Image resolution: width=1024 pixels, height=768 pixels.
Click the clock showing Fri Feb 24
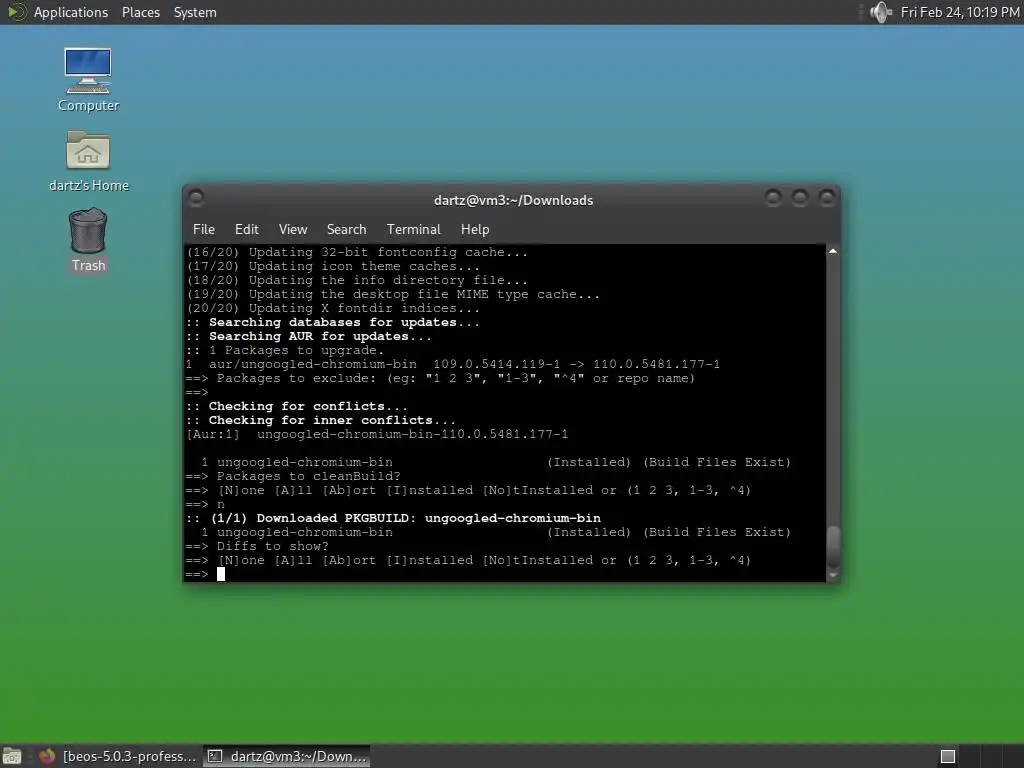click(x=959, y=12)
